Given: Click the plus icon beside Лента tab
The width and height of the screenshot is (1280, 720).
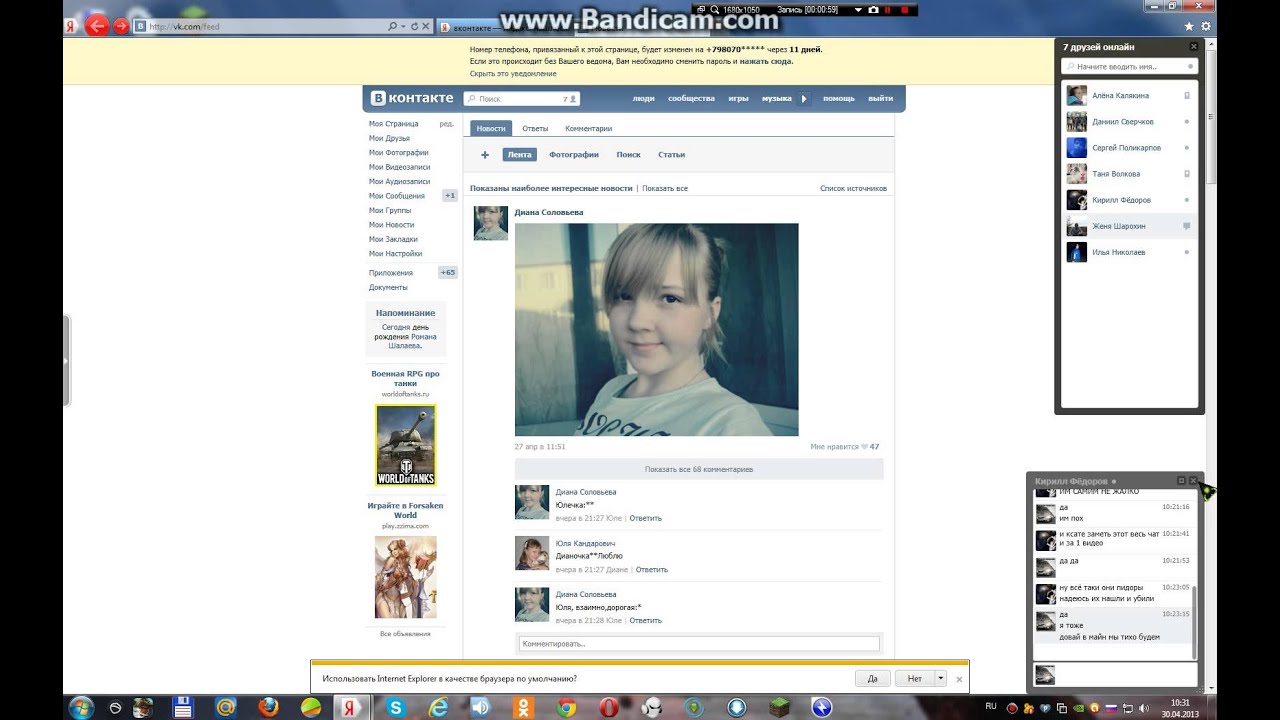Looking at the screenshot, I should click(485, 155).
